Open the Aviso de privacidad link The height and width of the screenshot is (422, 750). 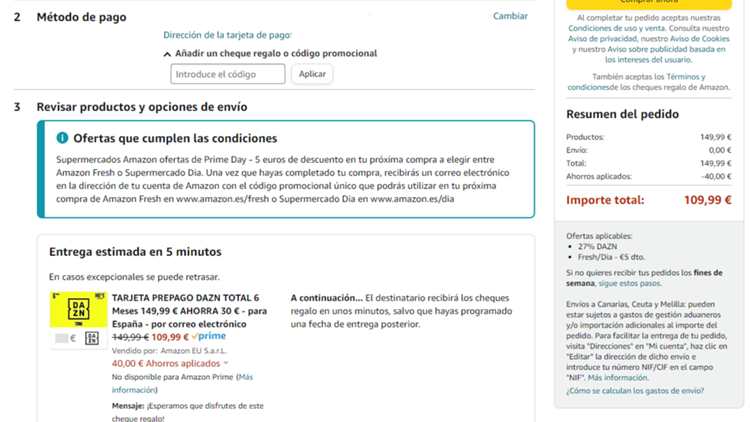coord(602,39)
